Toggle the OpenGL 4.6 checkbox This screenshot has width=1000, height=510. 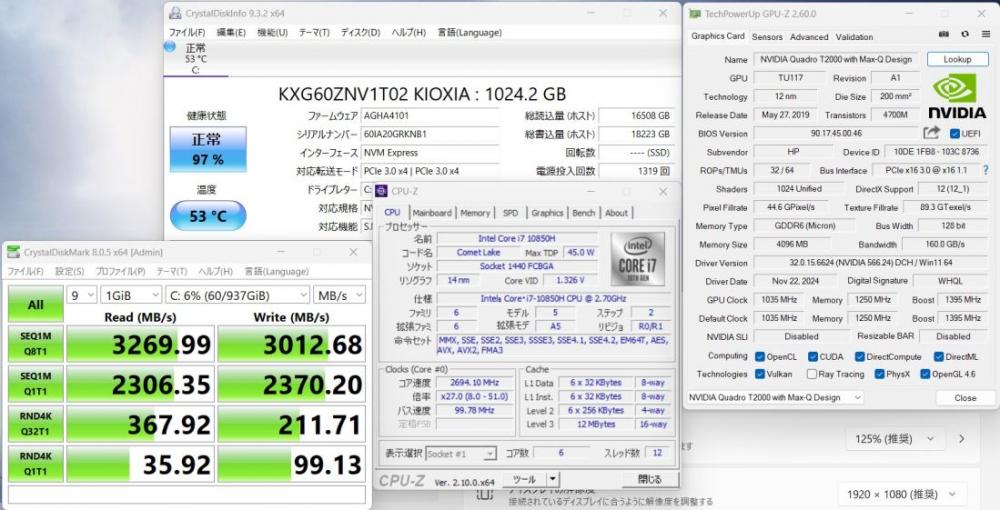pyautogui.click(x=925, y=374)
